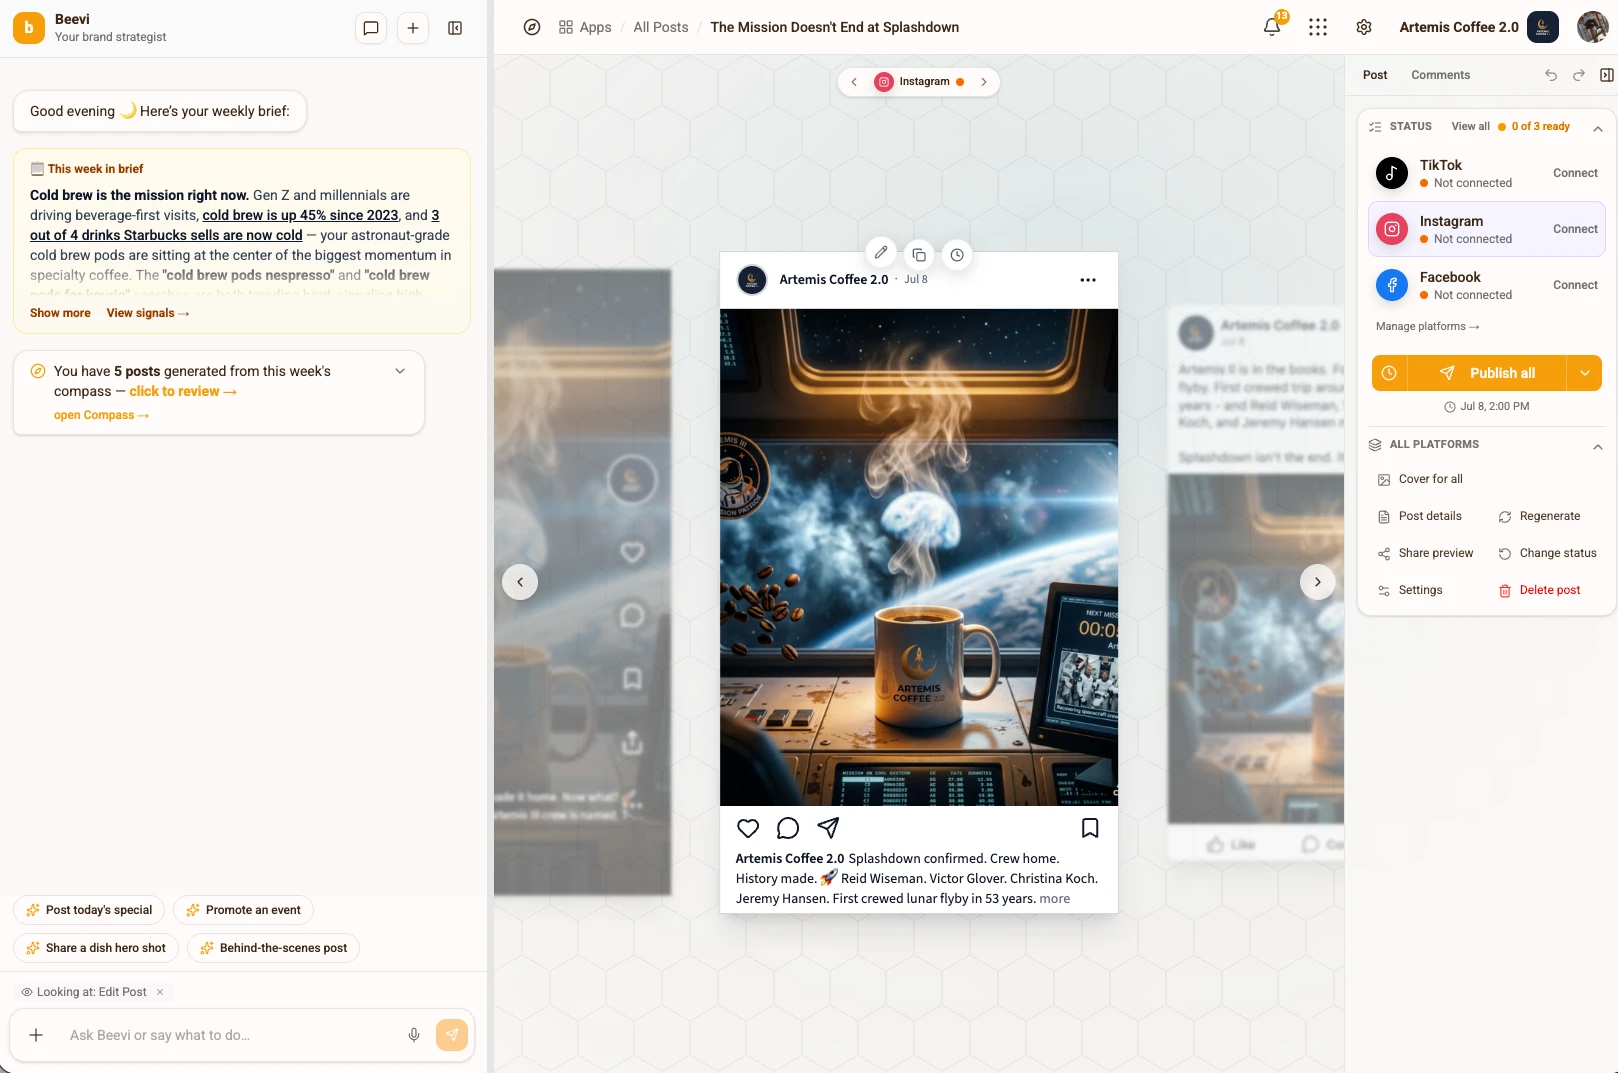
Task: Click the microphone voice input icon
Action: point(414,1035)
